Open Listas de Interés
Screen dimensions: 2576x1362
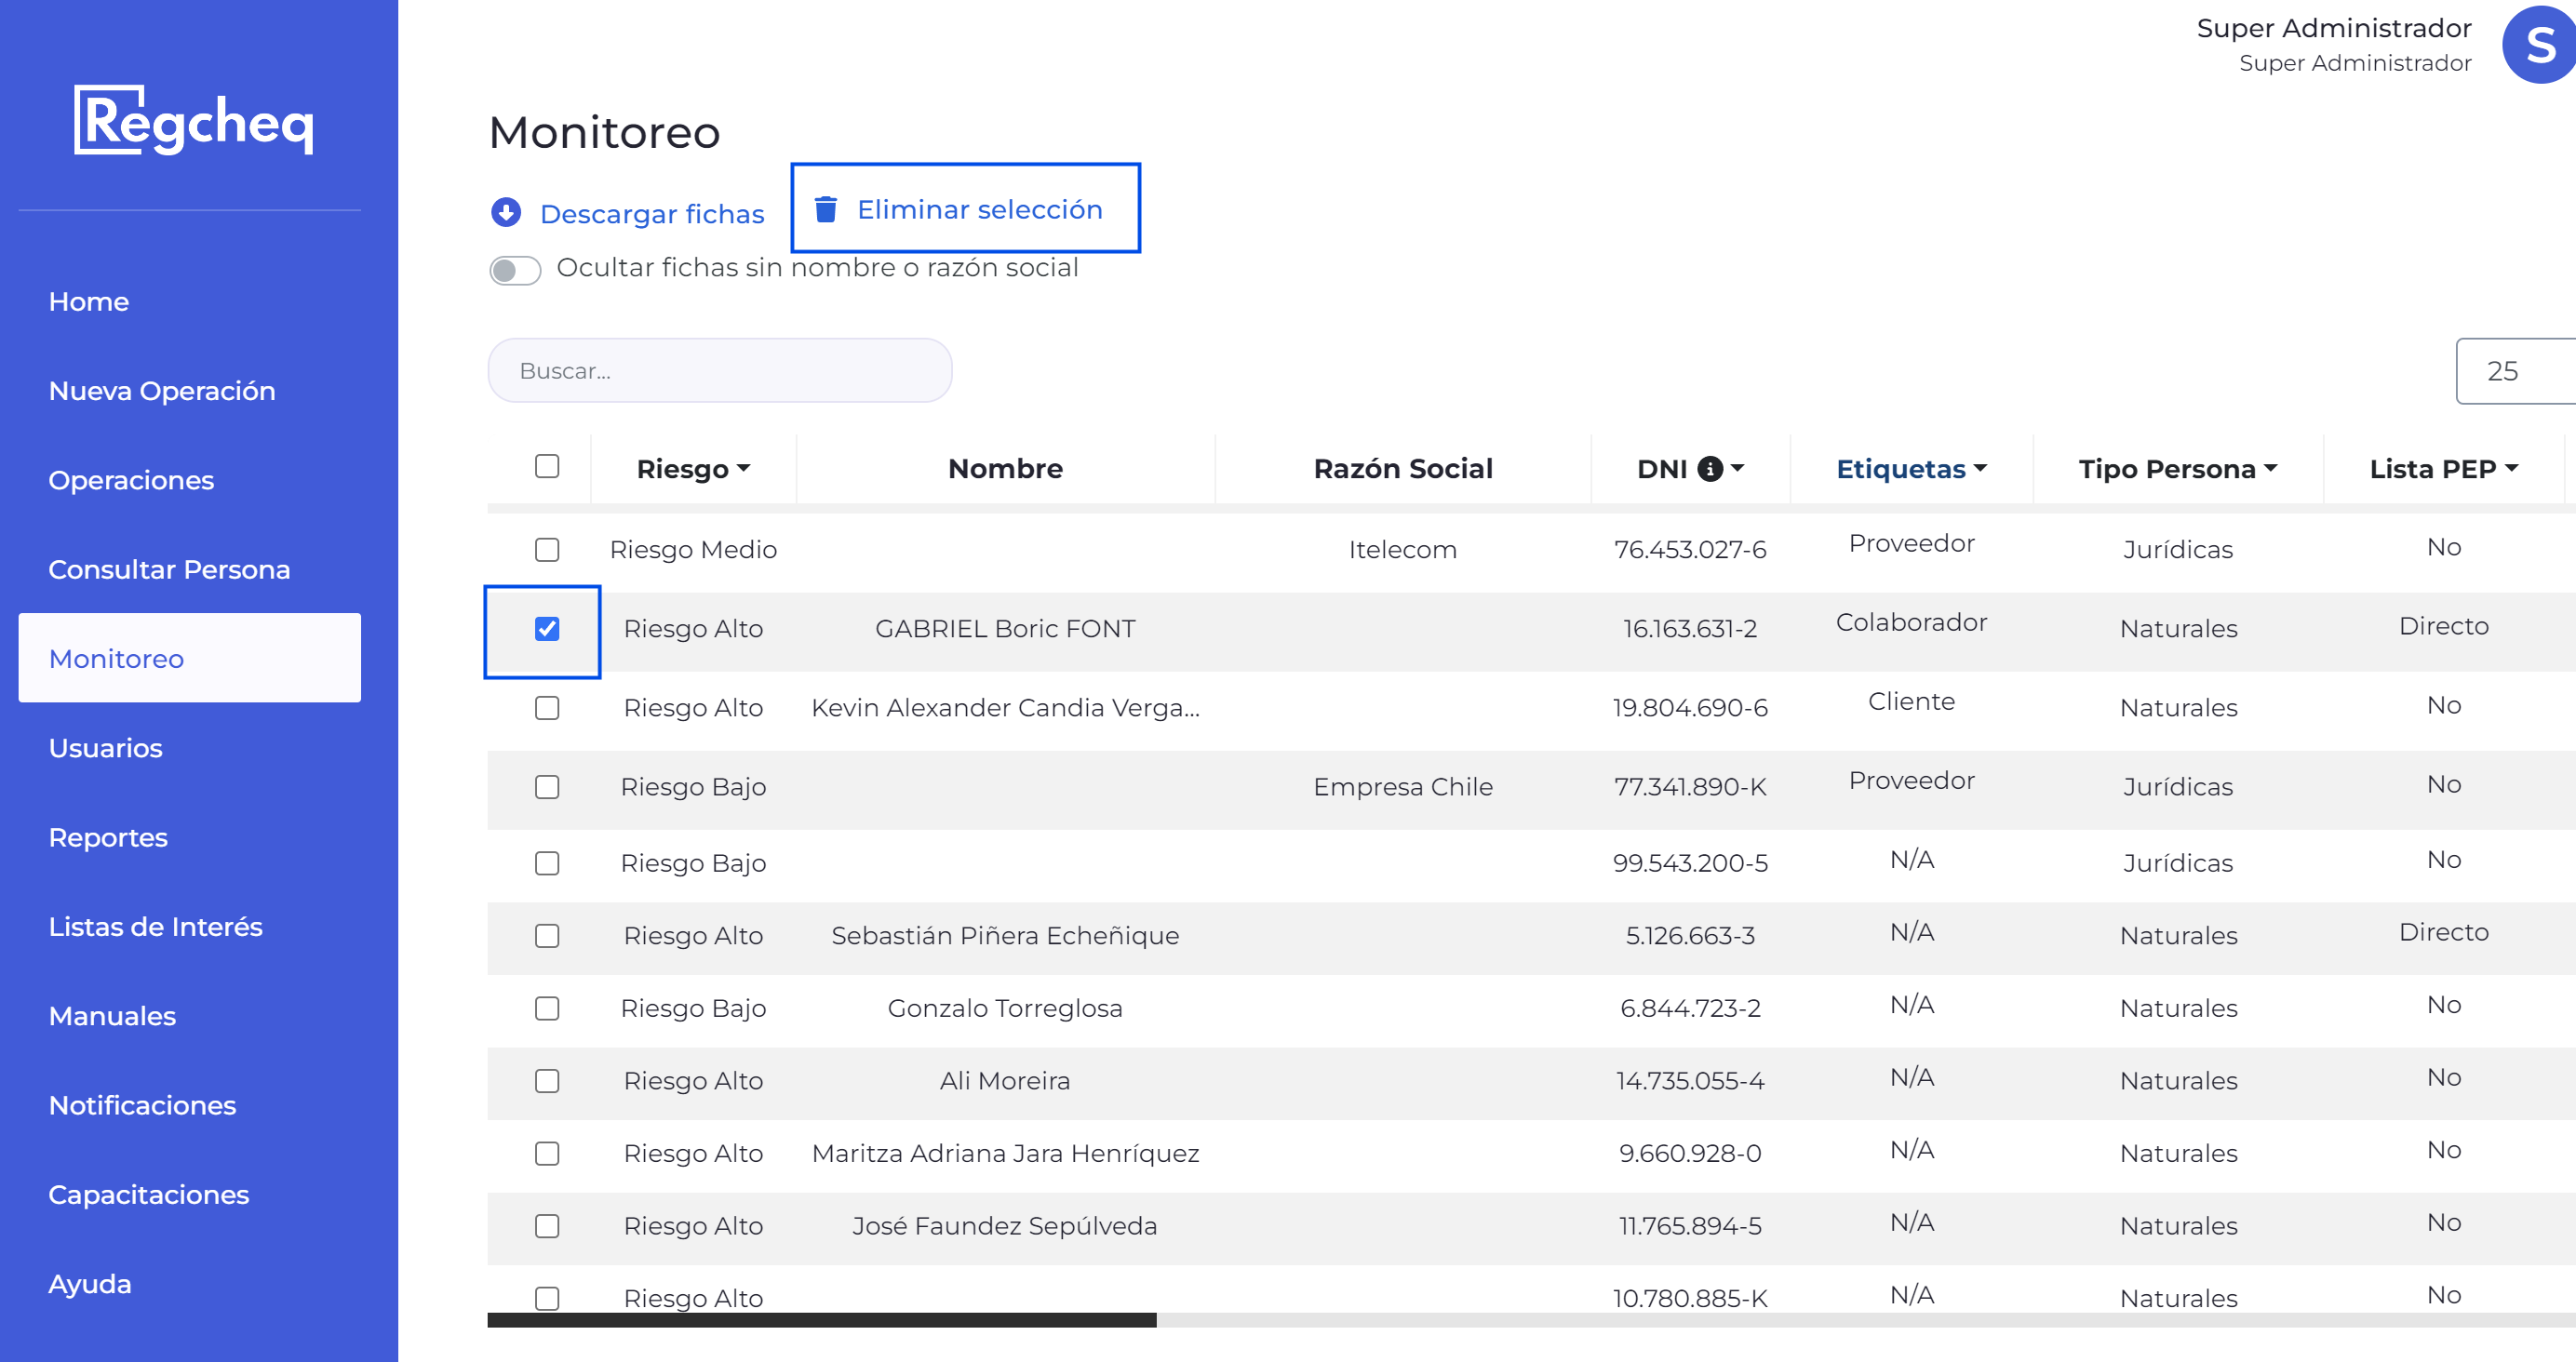pyautogui.click(x=155, y=926)
